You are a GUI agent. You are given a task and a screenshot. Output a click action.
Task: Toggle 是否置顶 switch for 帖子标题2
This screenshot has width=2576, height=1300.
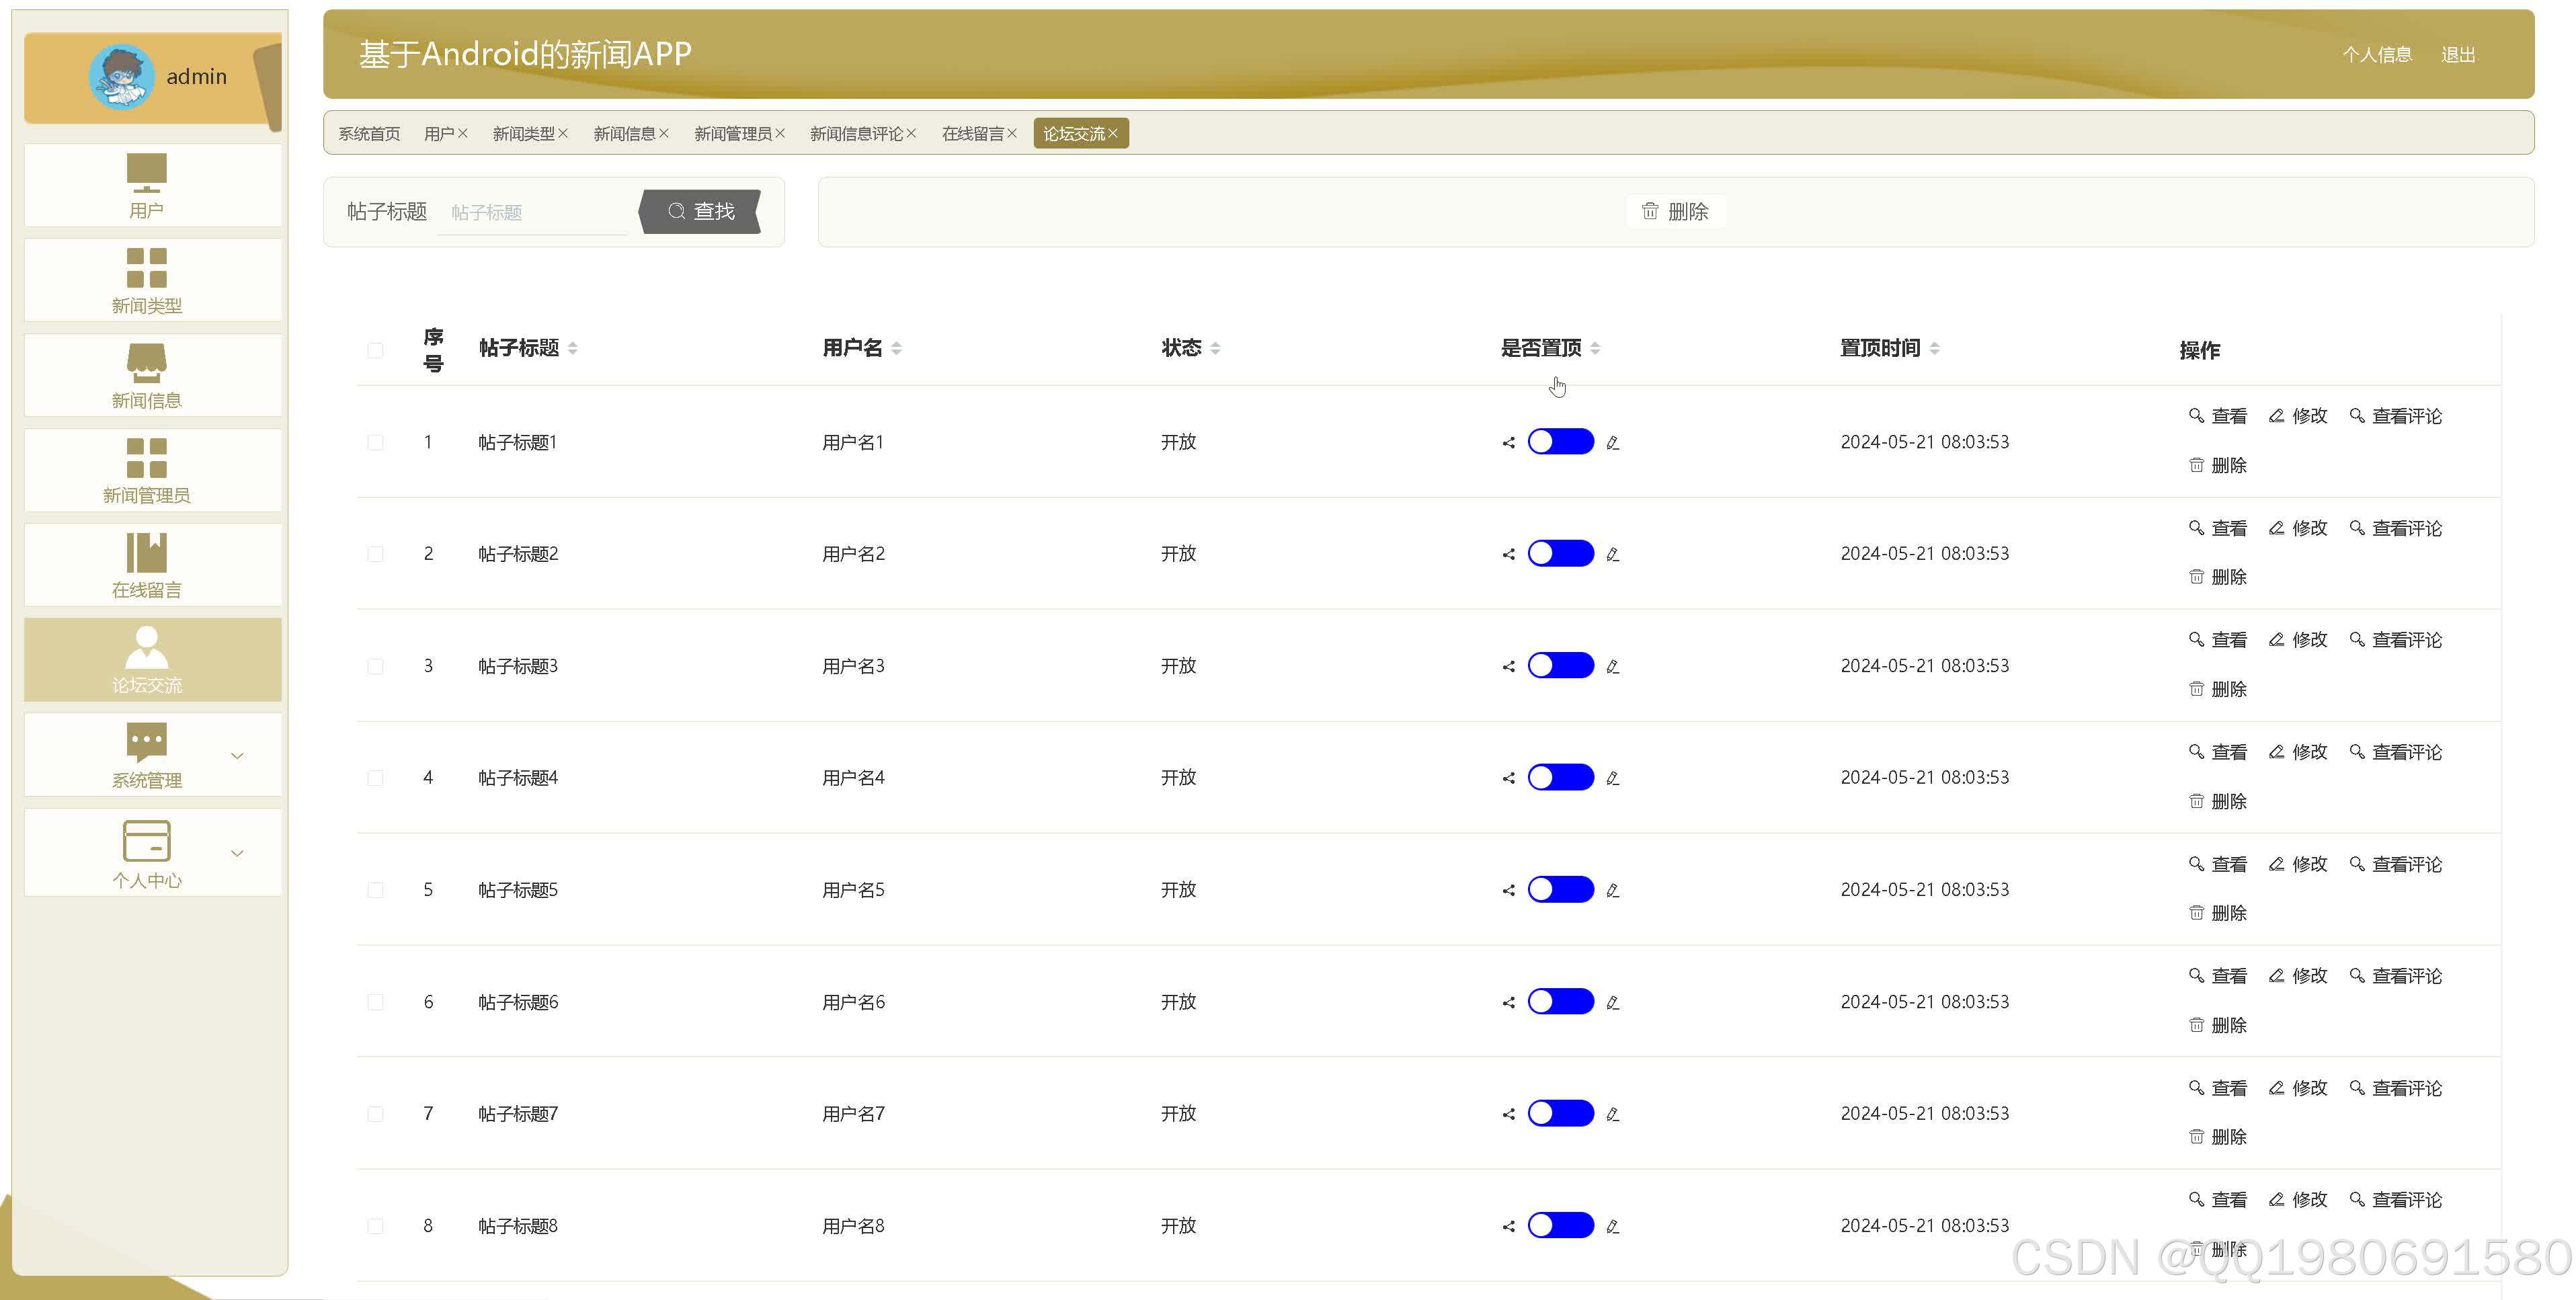point(1561,554)
